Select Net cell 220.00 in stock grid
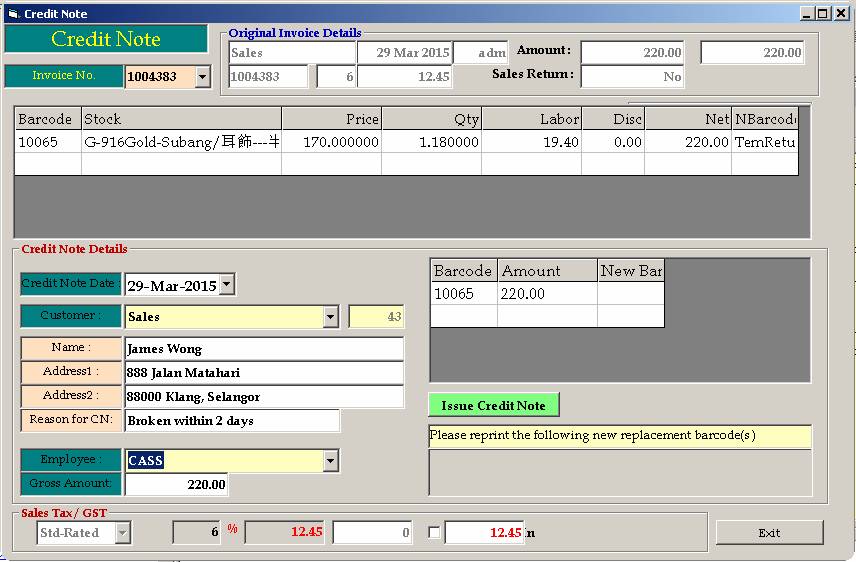 688,142
